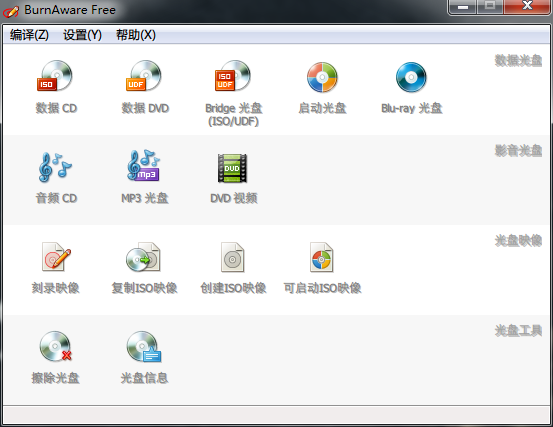Click the 光盘信息 text label
The height and width of the screenshot is (427, 553).
click(144, 378)
